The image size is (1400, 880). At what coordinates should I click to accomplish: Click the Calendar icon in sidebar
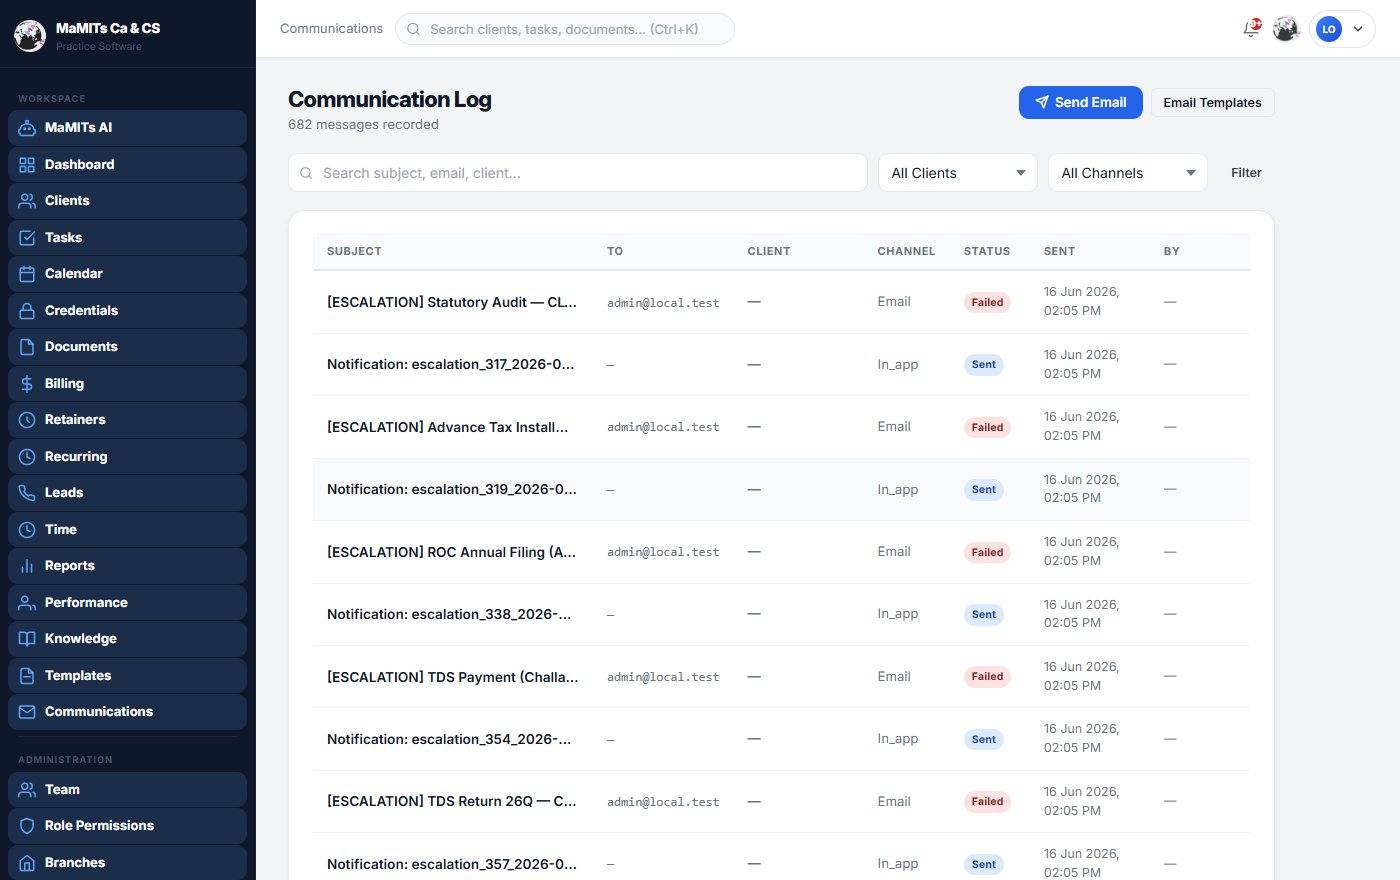(27, 274)
